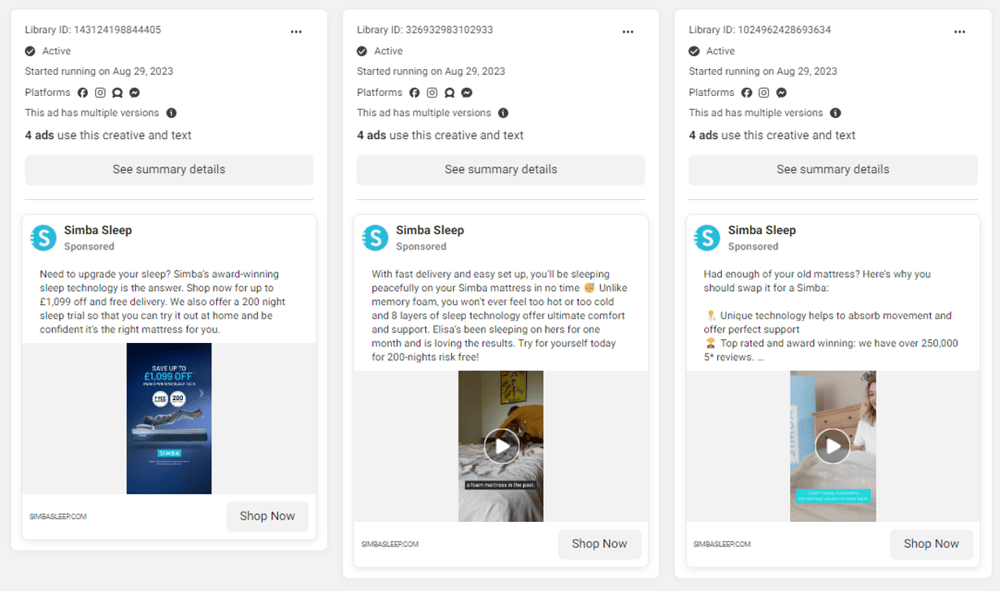Expand See summary details for second ad
This screenshot has width=1000, height=591.
(501, 170)
